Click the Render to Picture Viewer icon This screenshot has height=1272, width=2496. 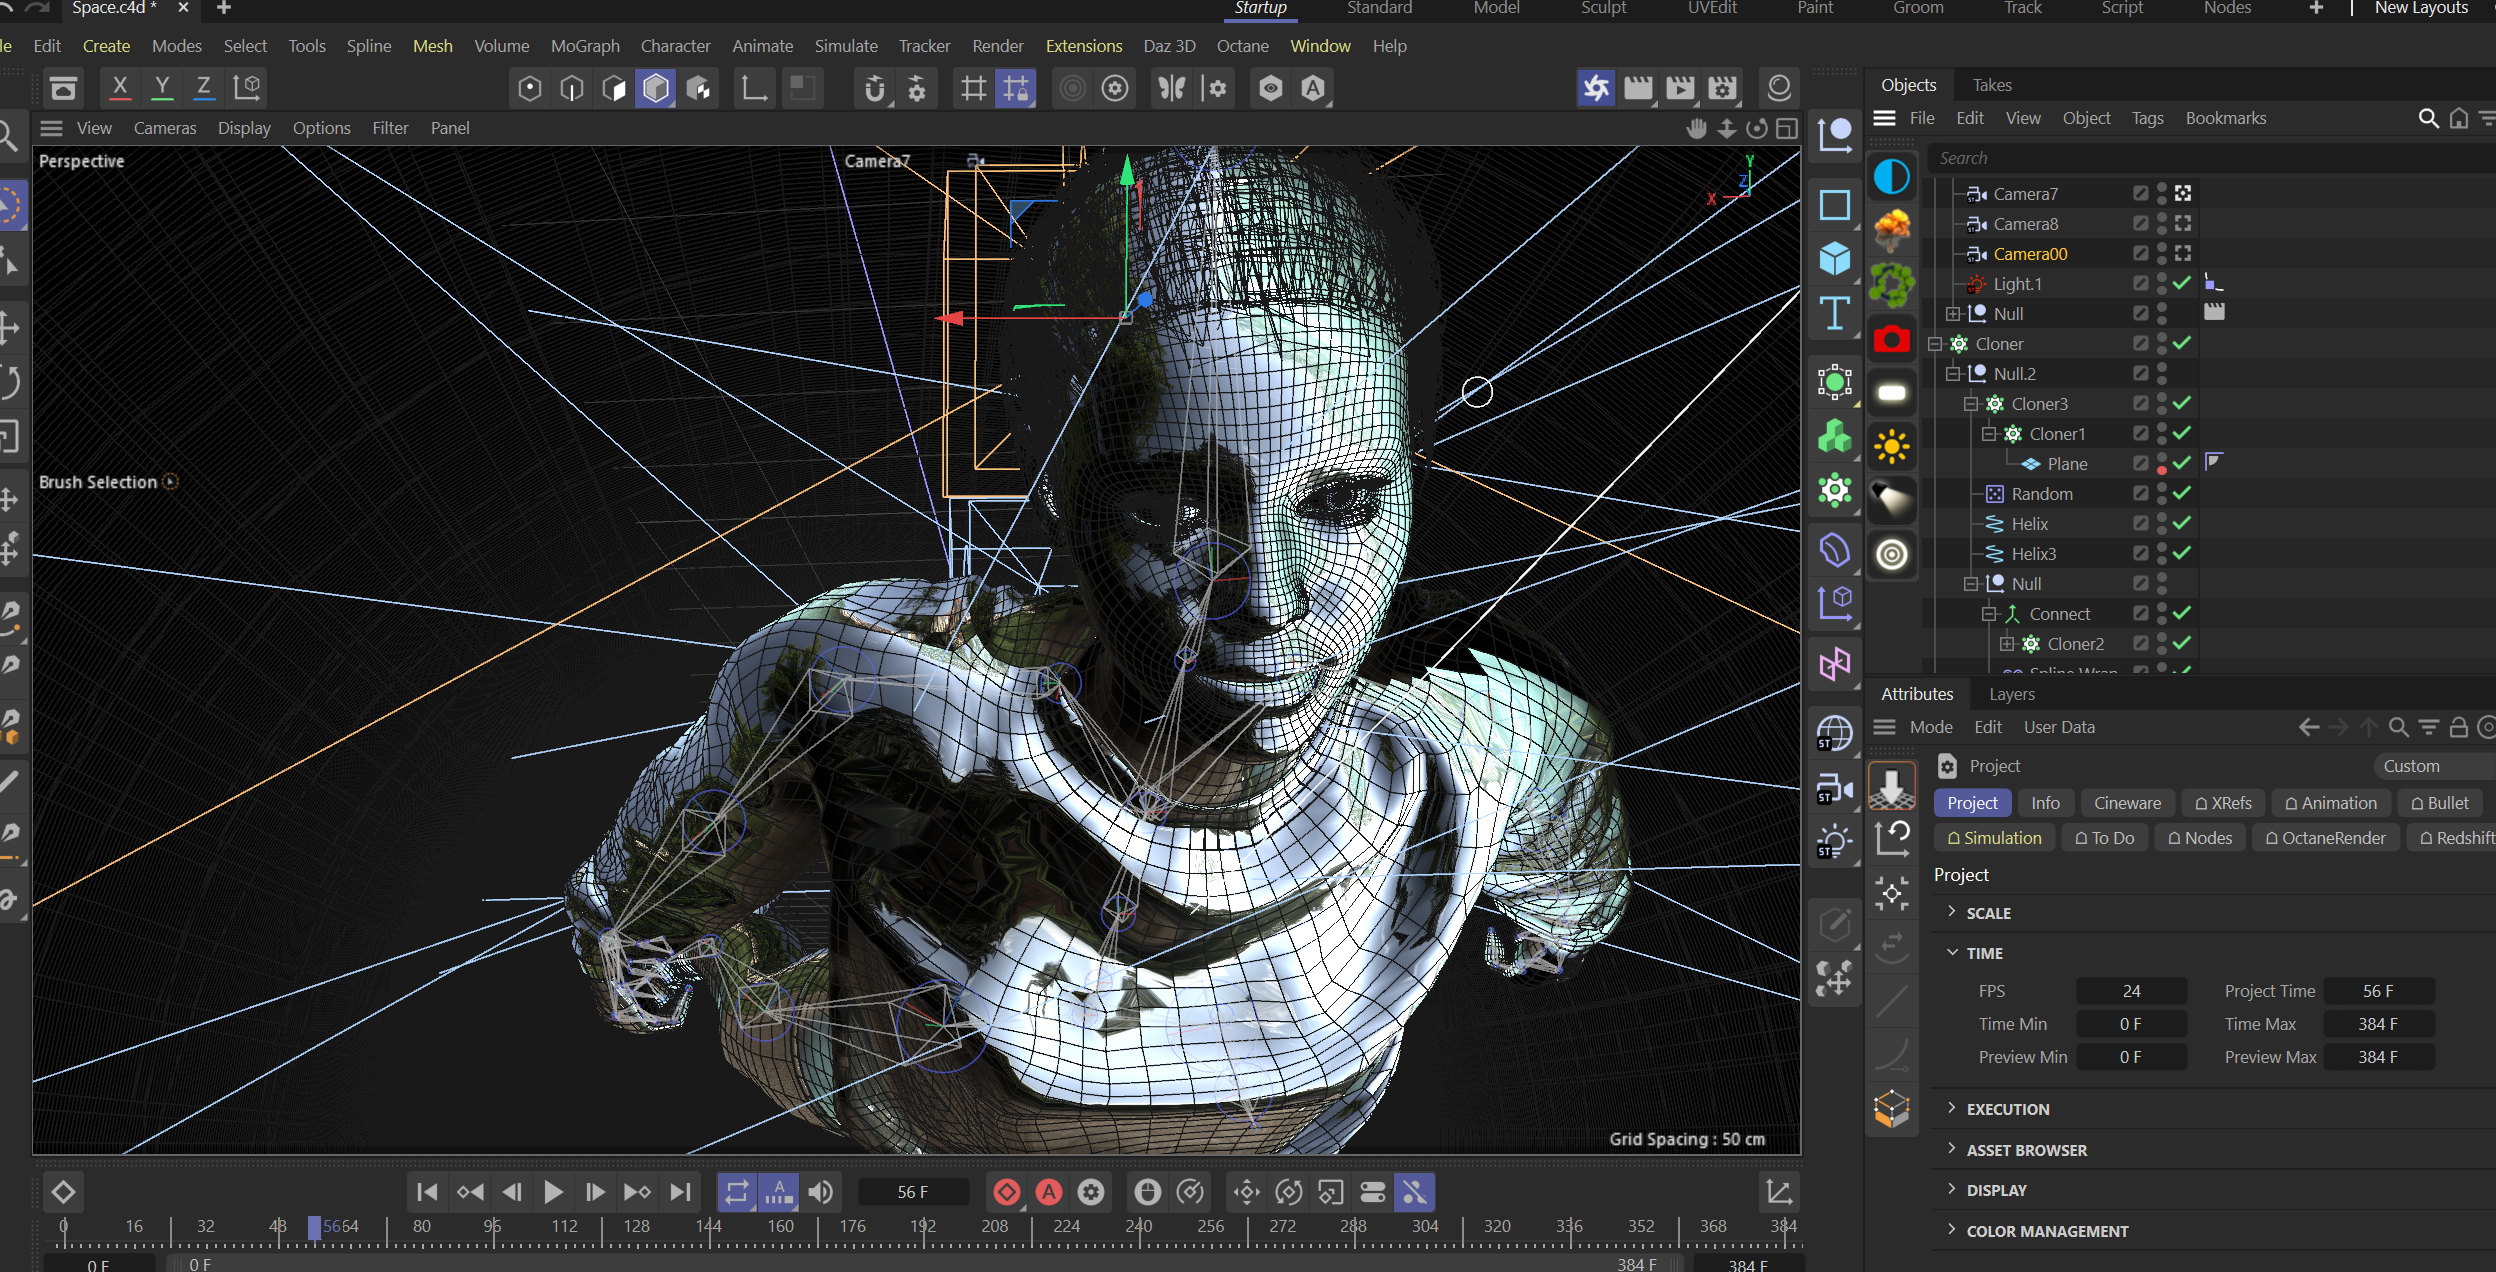[x=1680, y=88]
